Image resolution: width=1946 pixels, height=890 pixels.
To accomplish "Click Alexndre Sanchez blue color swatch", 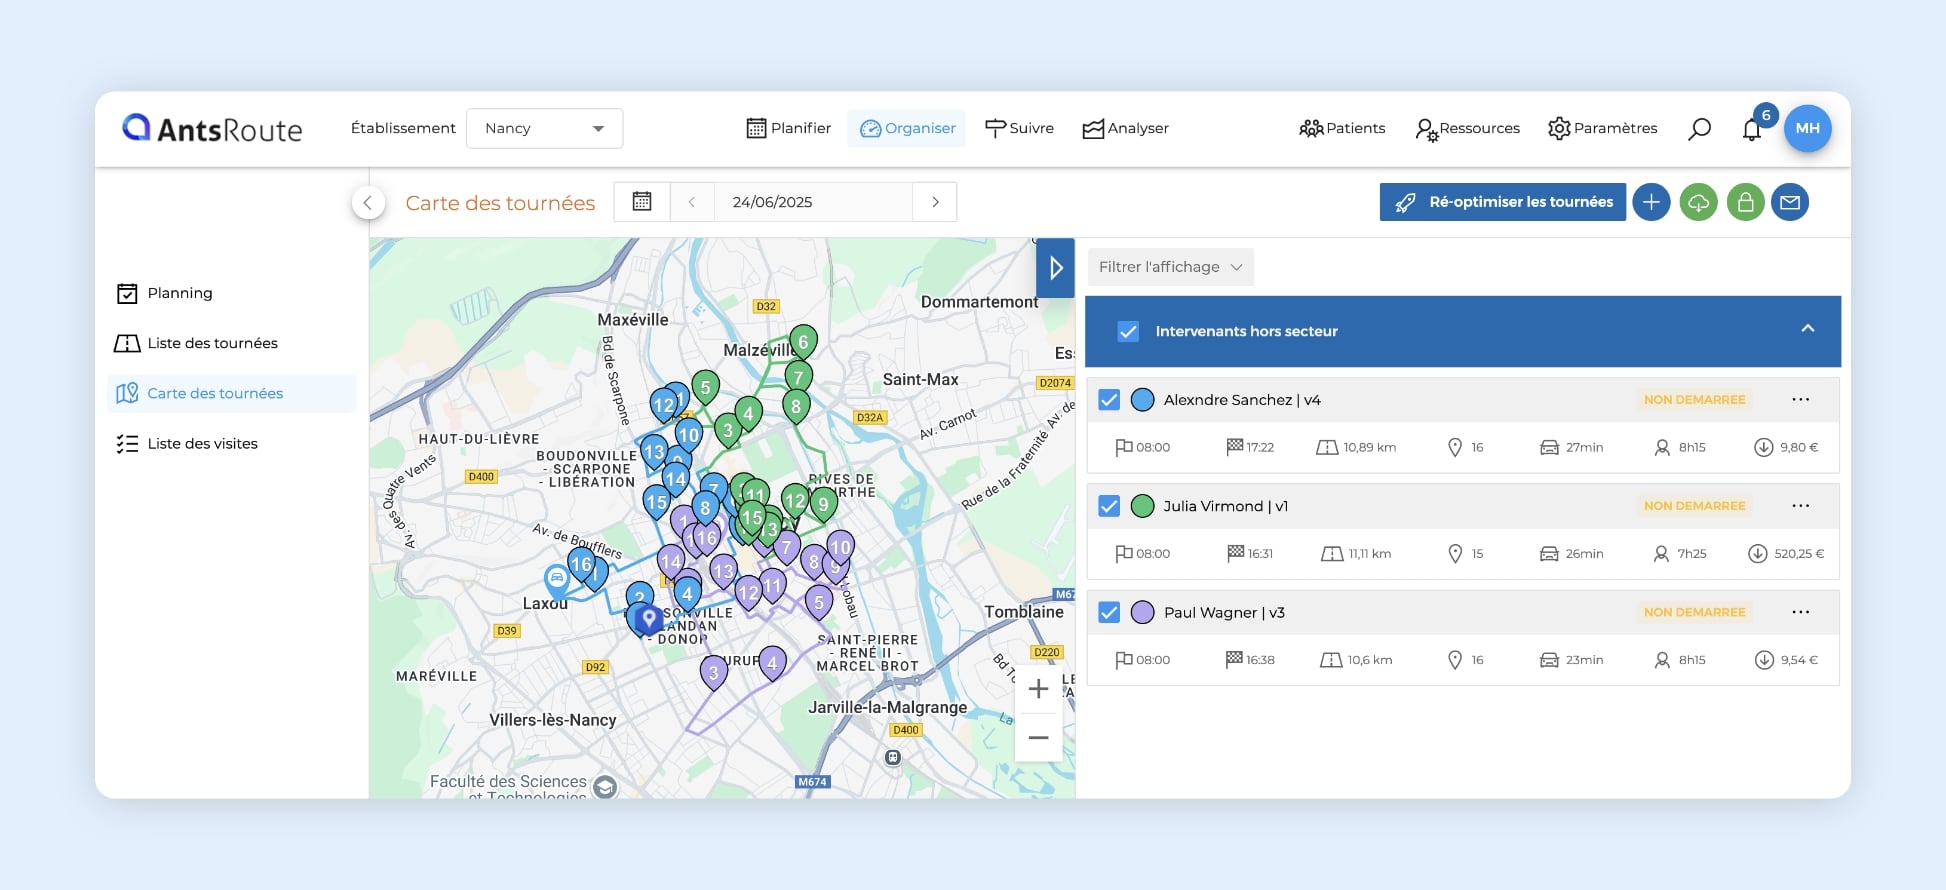I will coord(1143,400).
